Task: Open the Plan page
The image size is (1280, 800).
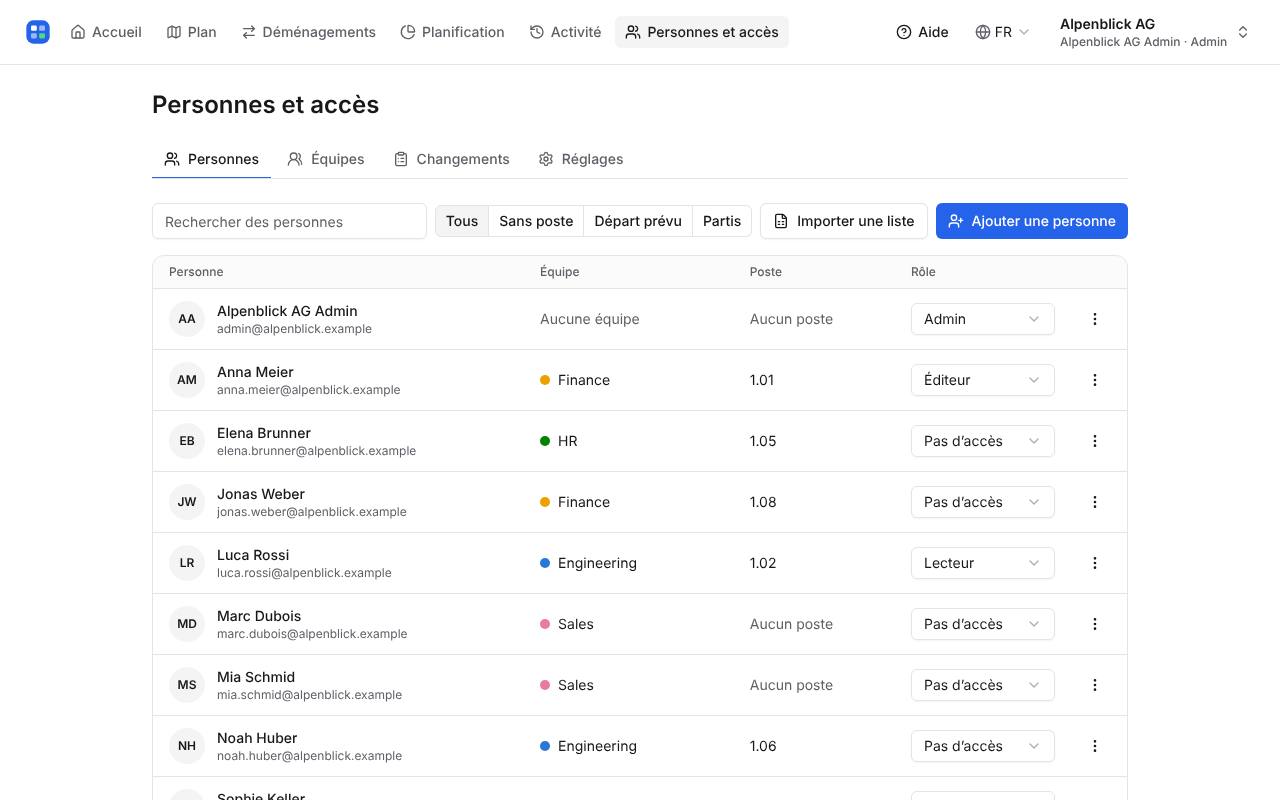Action: click(x=191, y=32)
